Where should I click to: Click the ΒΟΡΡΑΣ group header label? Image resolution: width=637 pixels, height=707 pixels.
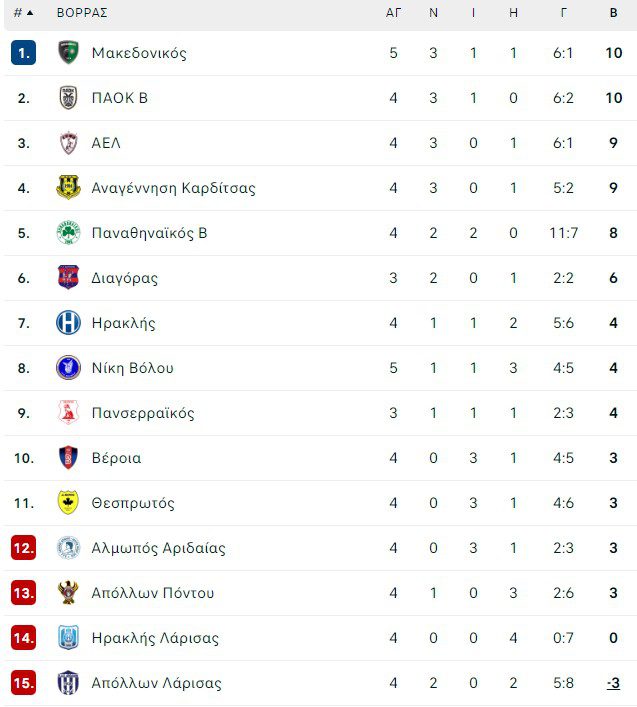[x=82, y=13]
